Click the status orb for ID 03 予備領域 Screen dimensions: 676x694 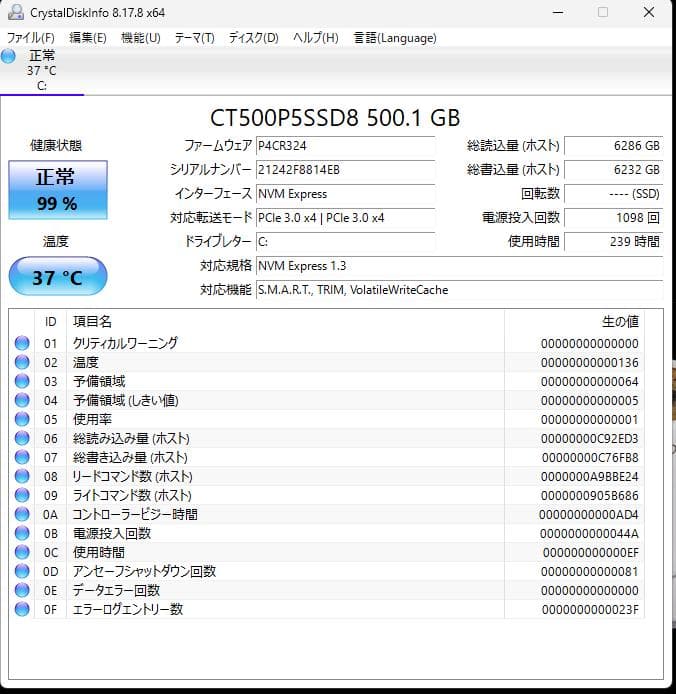click(22, 381)
